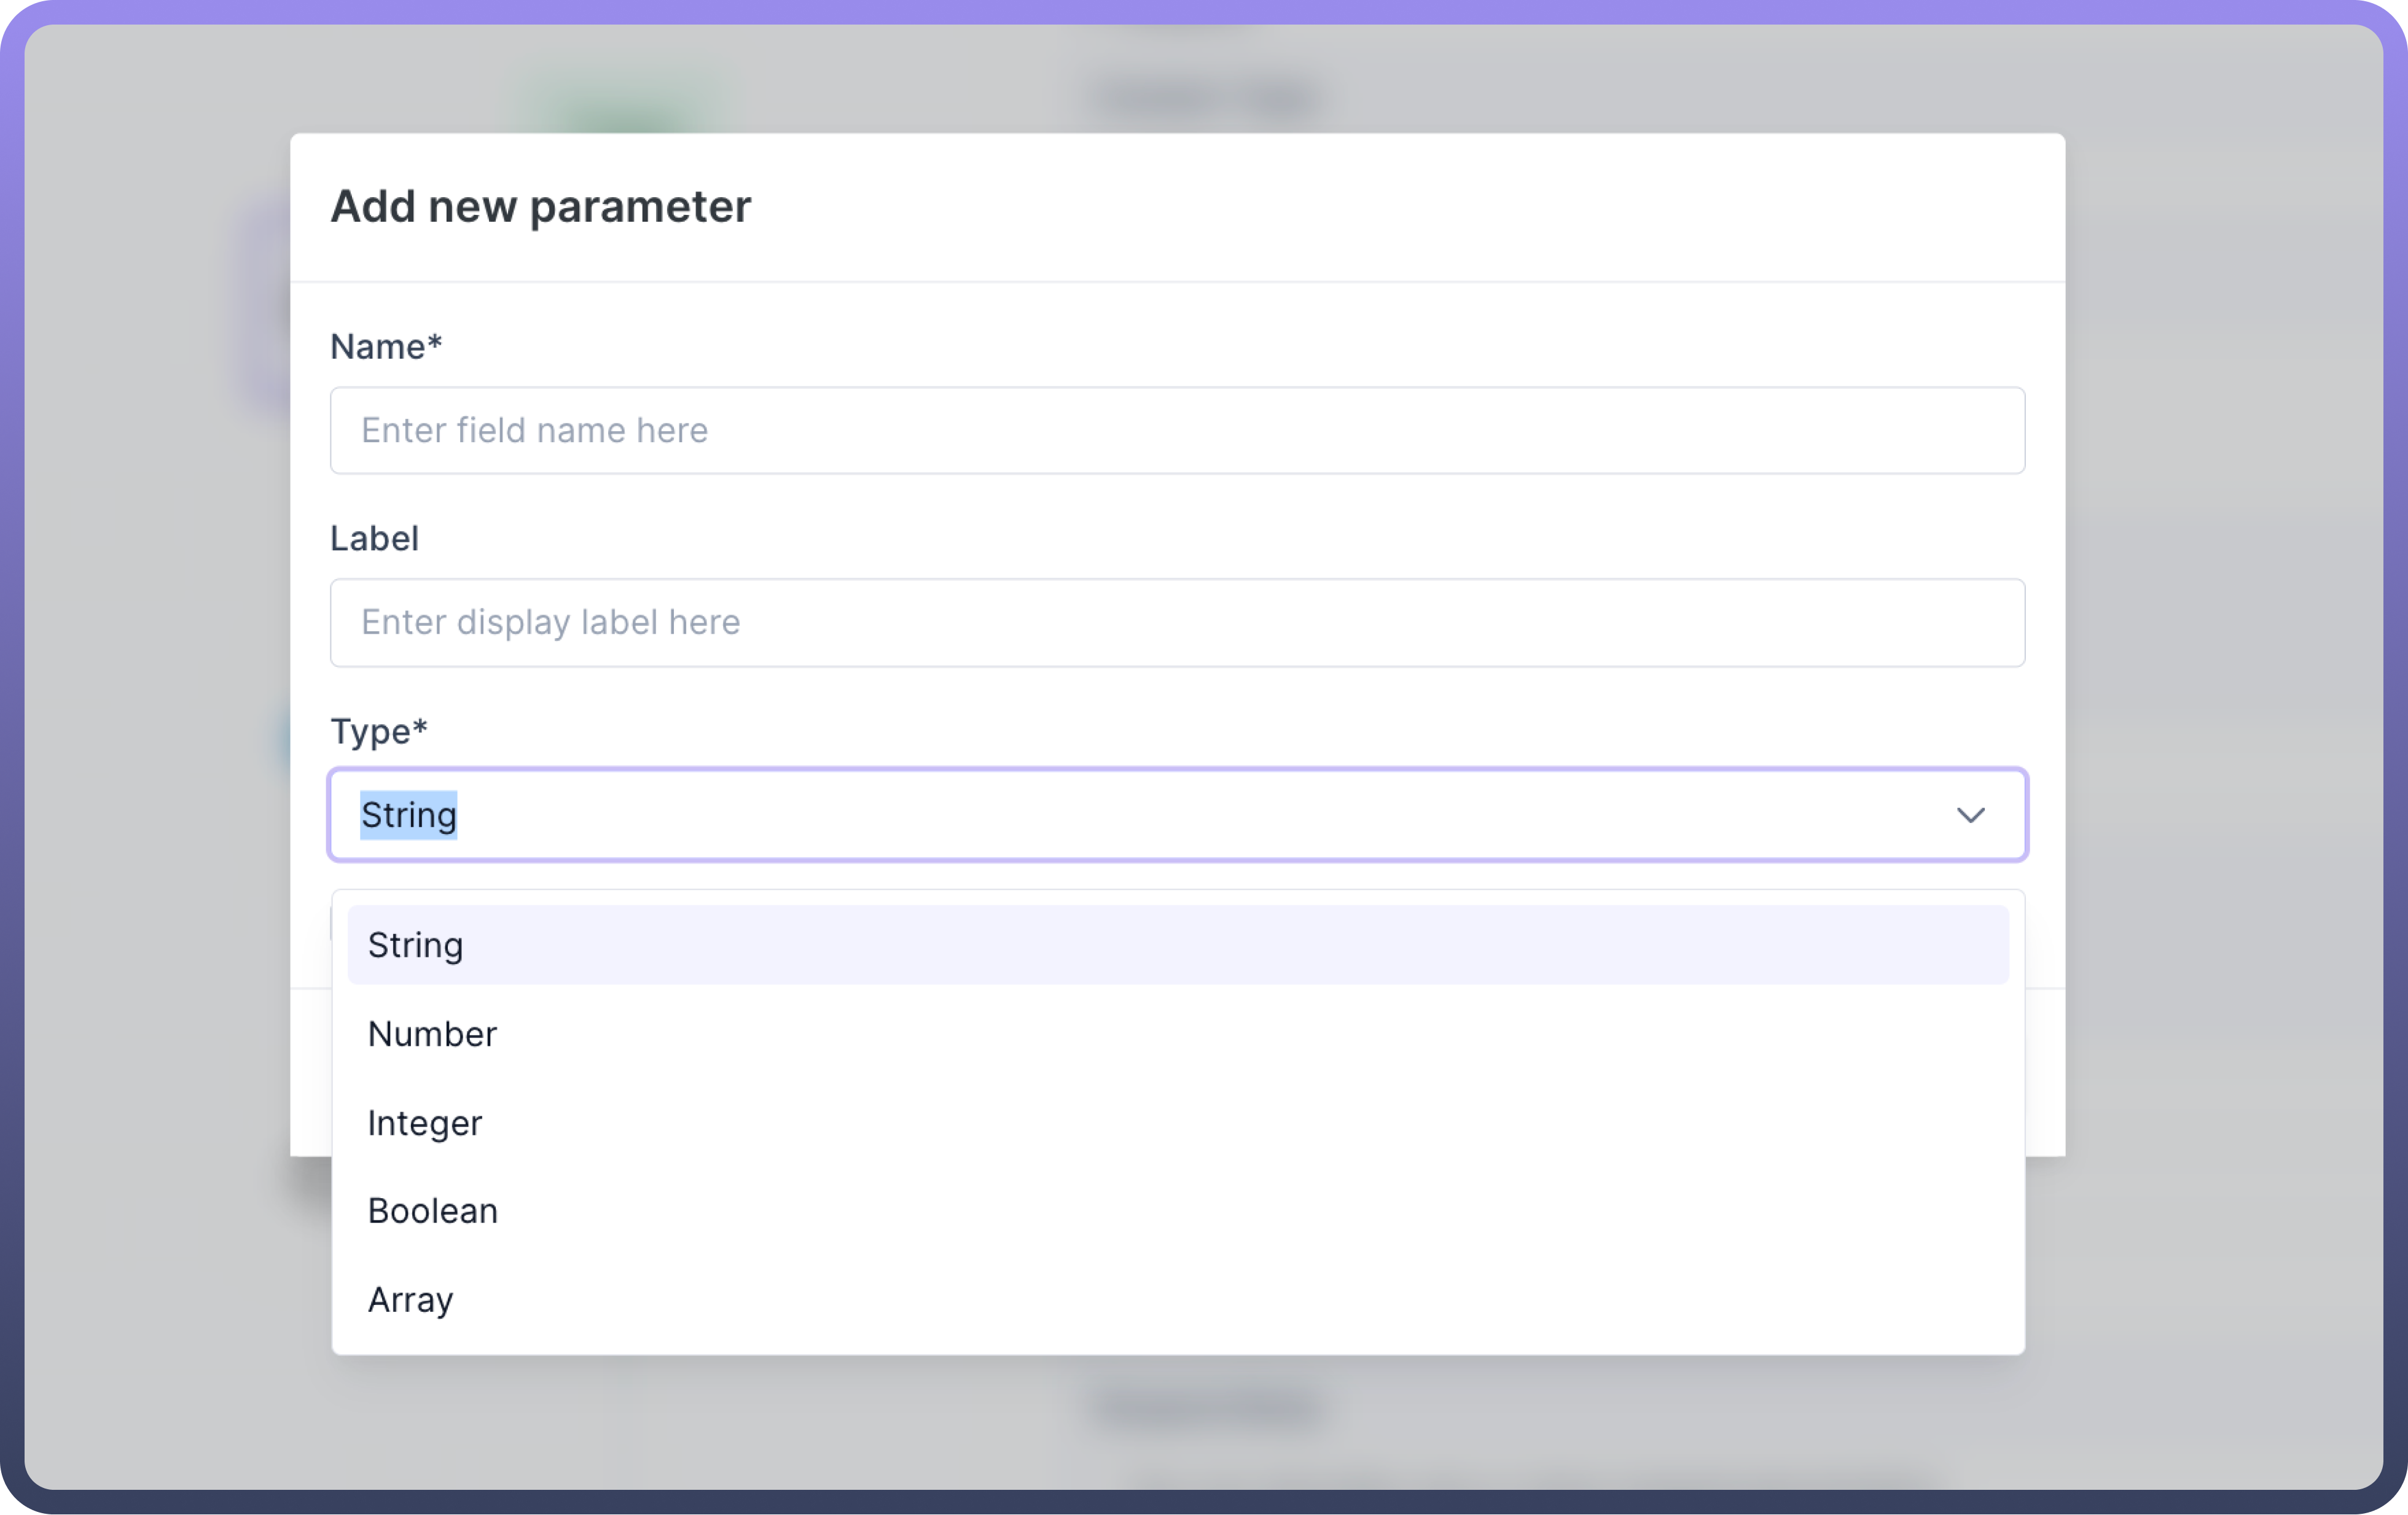Screen dimensions: 2408x1515
Task: Pick Integer from the type options
Action: (x=425, y=1123)
